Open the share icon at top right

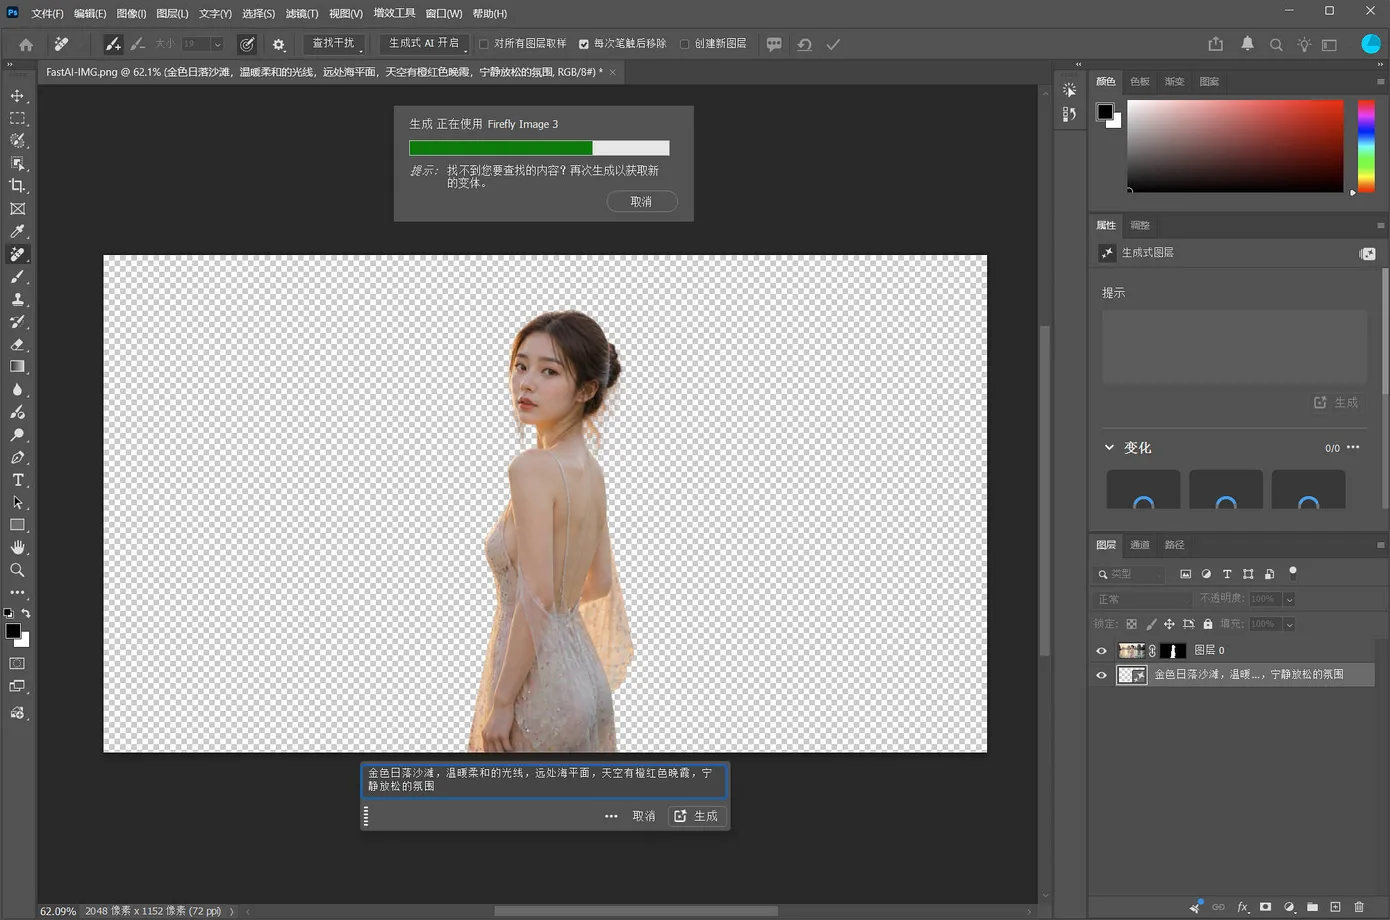point(1216,44)
